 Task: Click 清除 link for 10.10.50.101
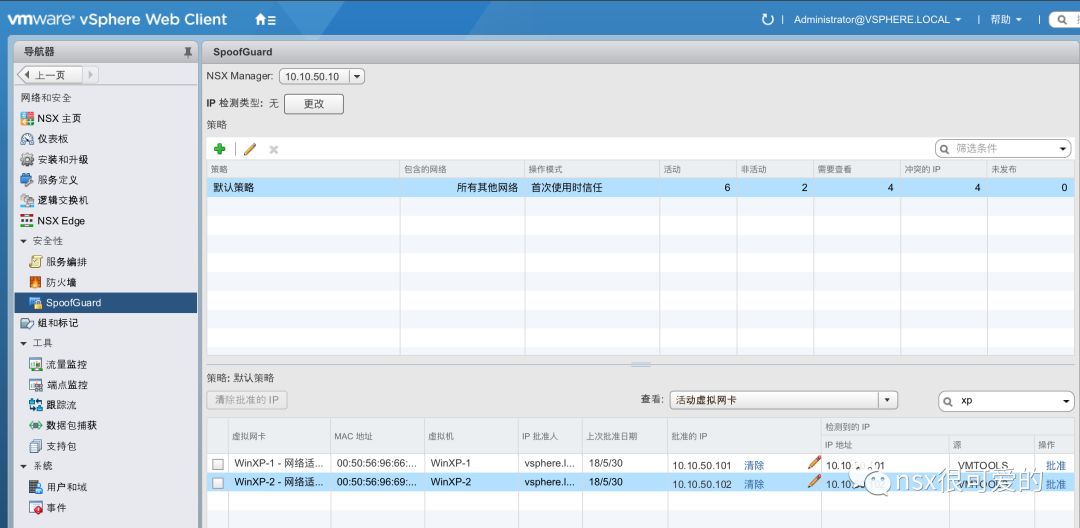(x=754, y=465)
